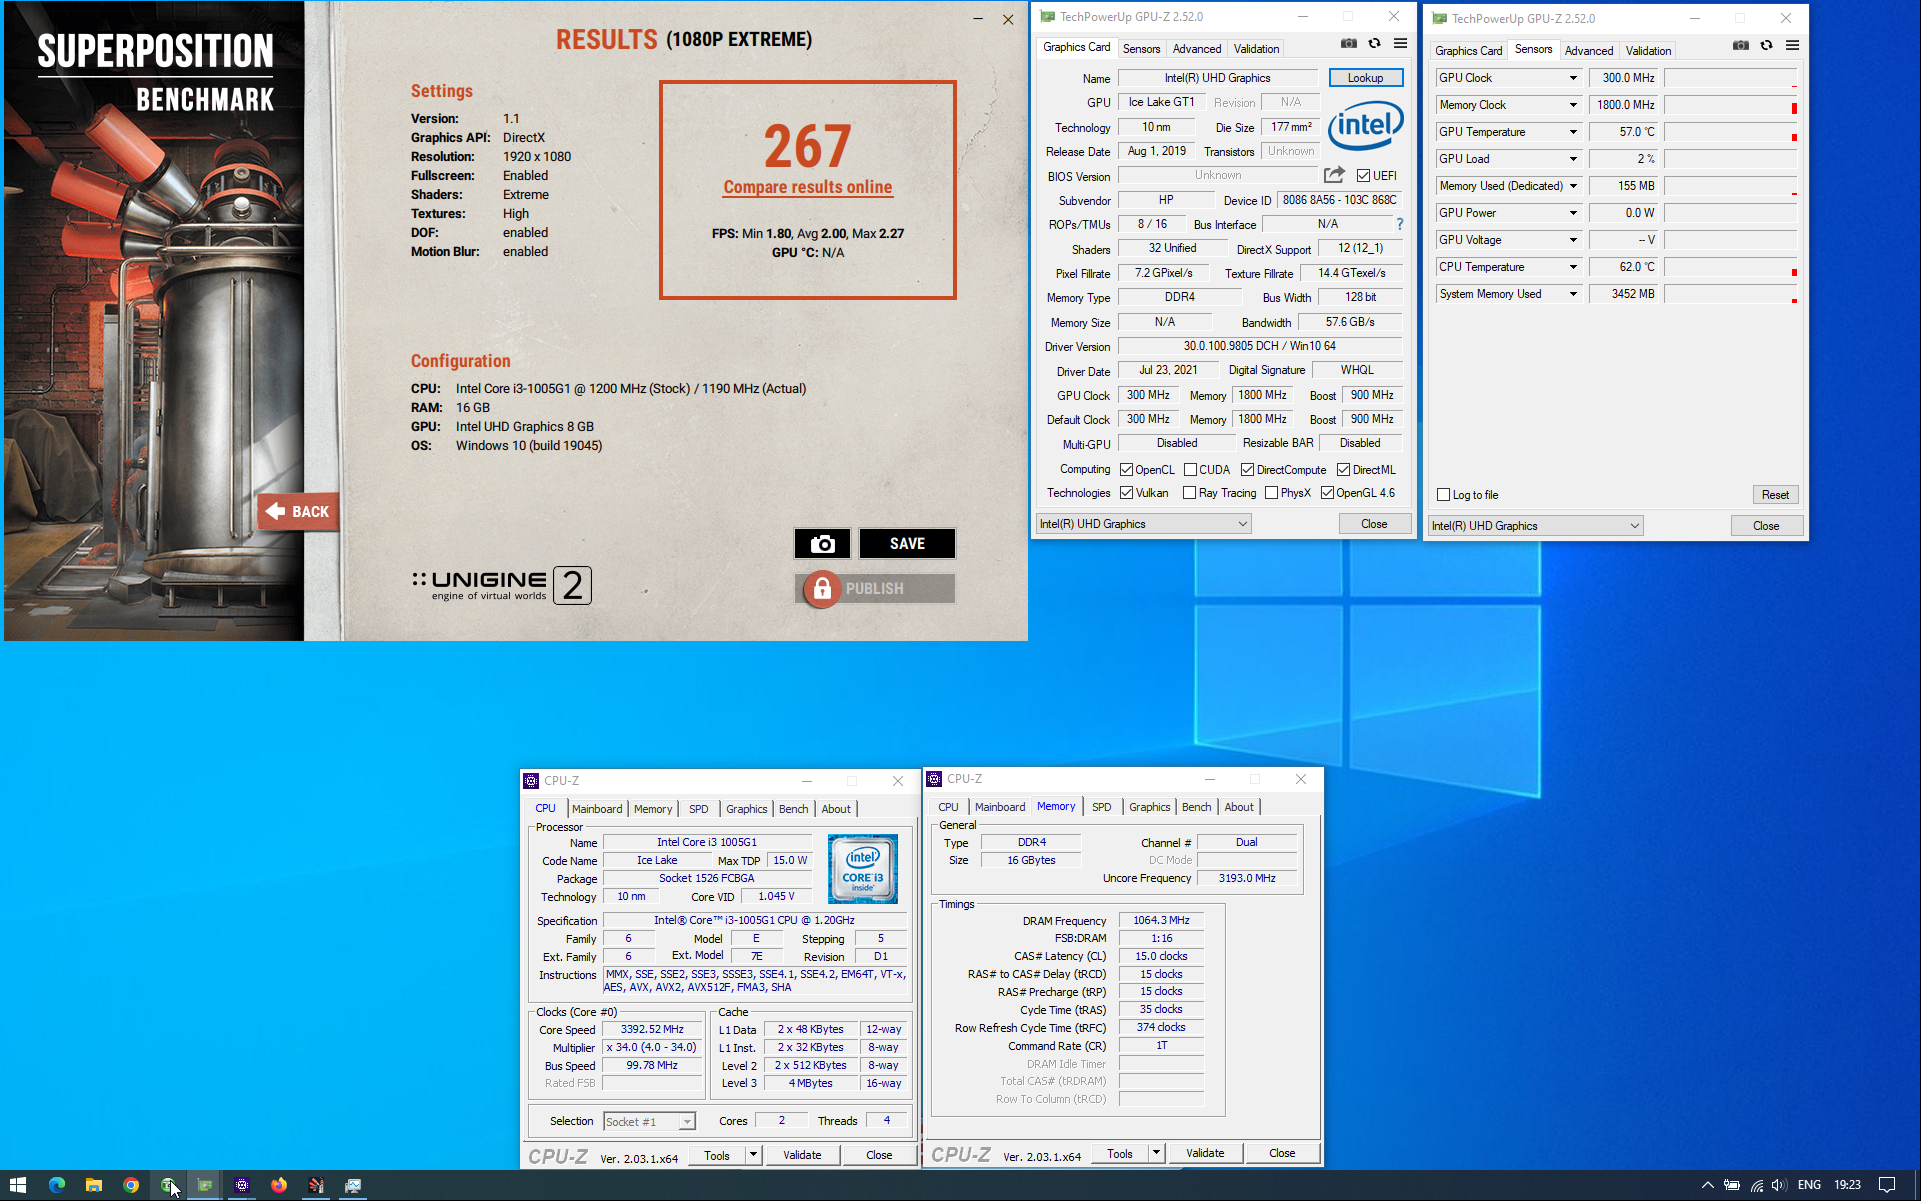Screen dimensions: 1921x1201
Task: Click Compare results online link
Action: coord(808,187)
